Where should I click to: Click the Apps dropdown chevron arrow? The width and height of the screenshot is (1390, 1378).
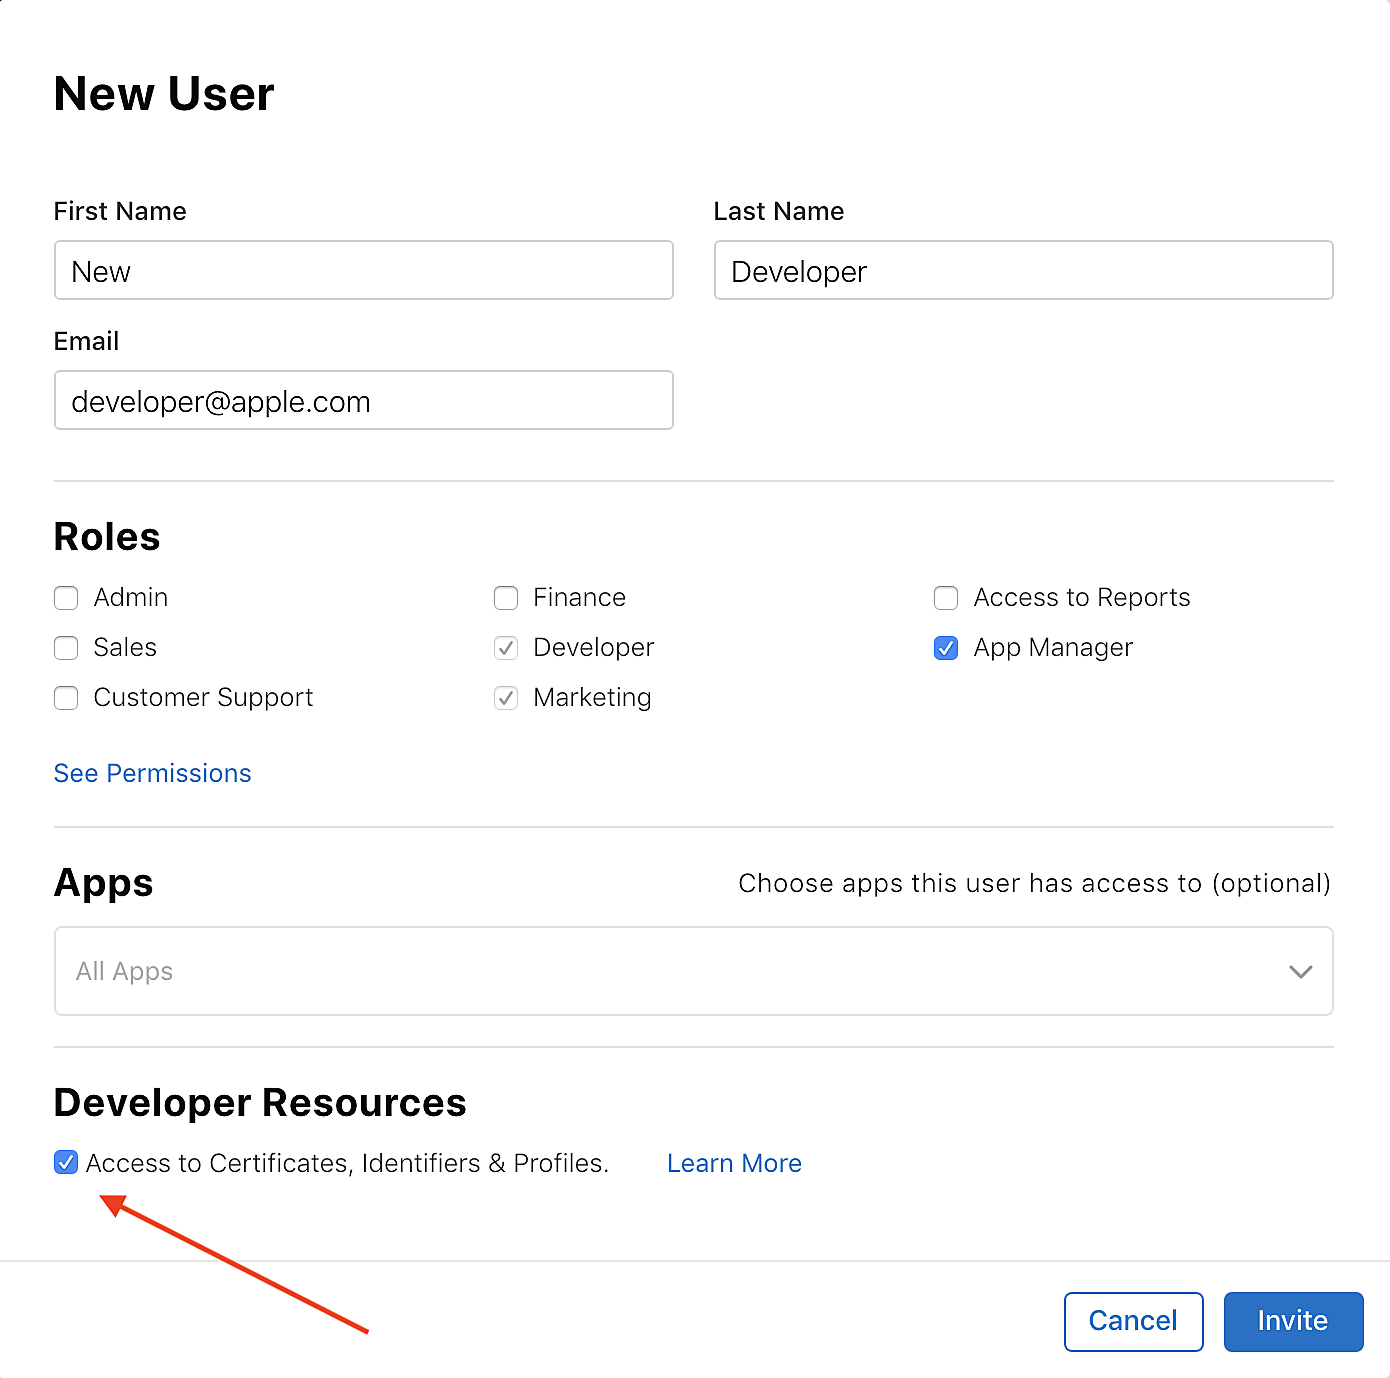pos(1300,971)
